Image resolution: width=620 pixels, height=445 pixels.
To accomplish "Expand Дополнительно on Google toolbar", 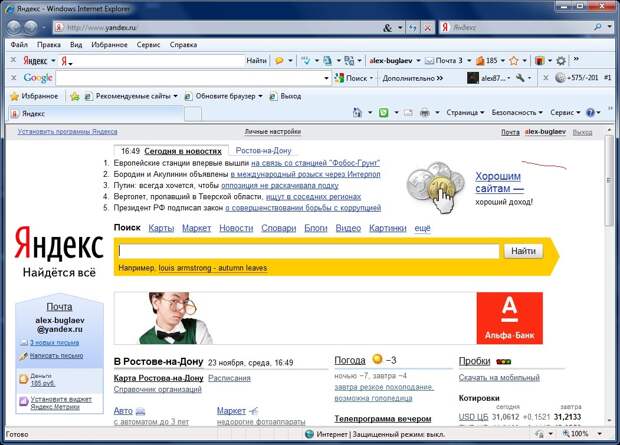I will [412, 78].
